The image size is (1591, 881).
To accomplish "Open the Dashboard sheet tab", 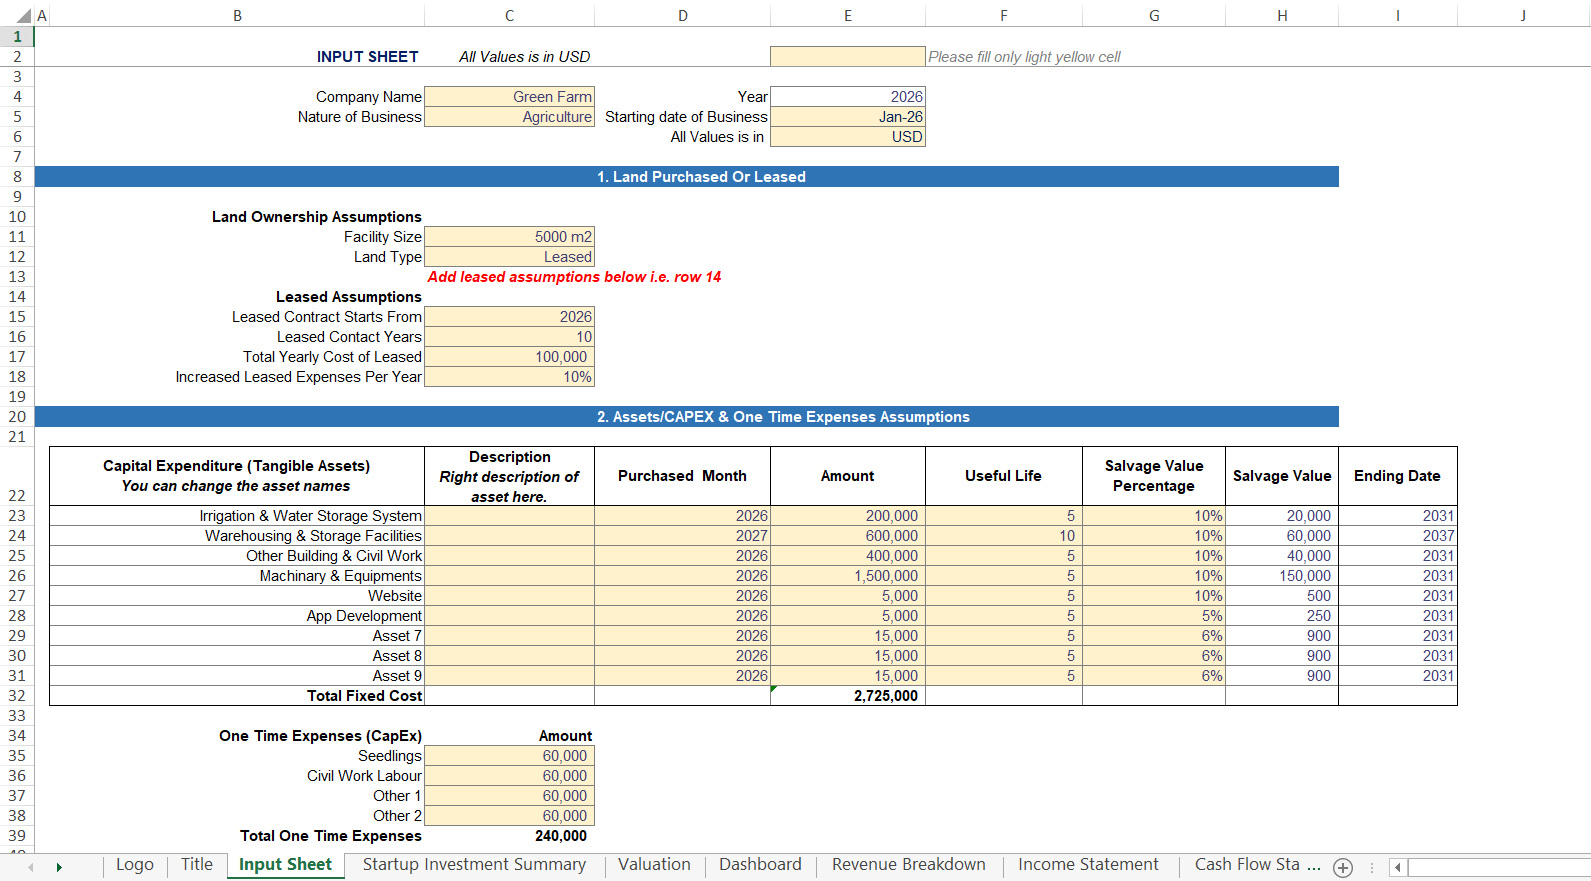I will point(760,865).
